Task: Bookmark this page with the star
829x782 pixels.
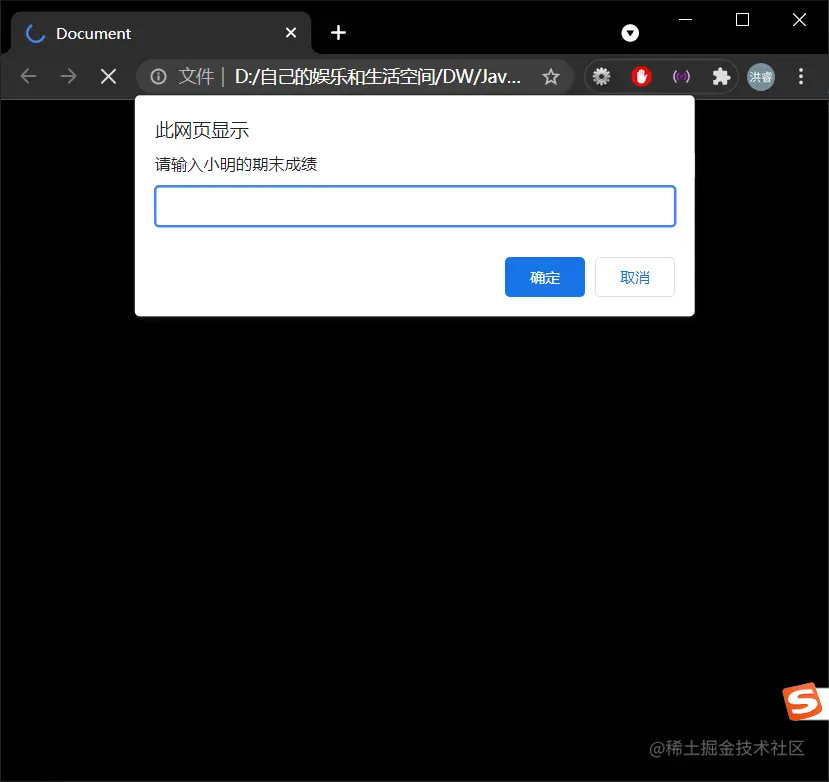Action: click(x=551, y=77)
